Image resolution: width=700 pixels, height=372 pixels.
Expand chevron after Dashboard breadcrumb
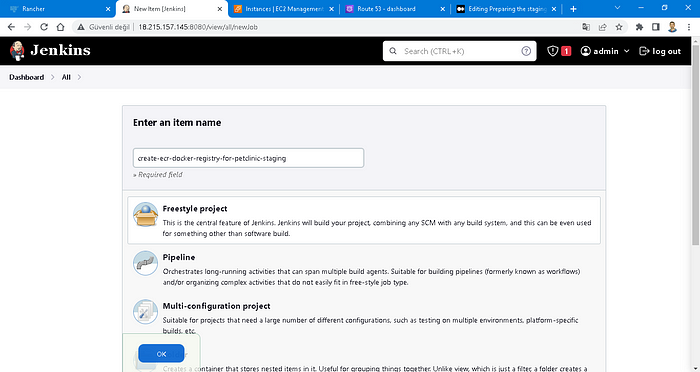click(52, 77)
